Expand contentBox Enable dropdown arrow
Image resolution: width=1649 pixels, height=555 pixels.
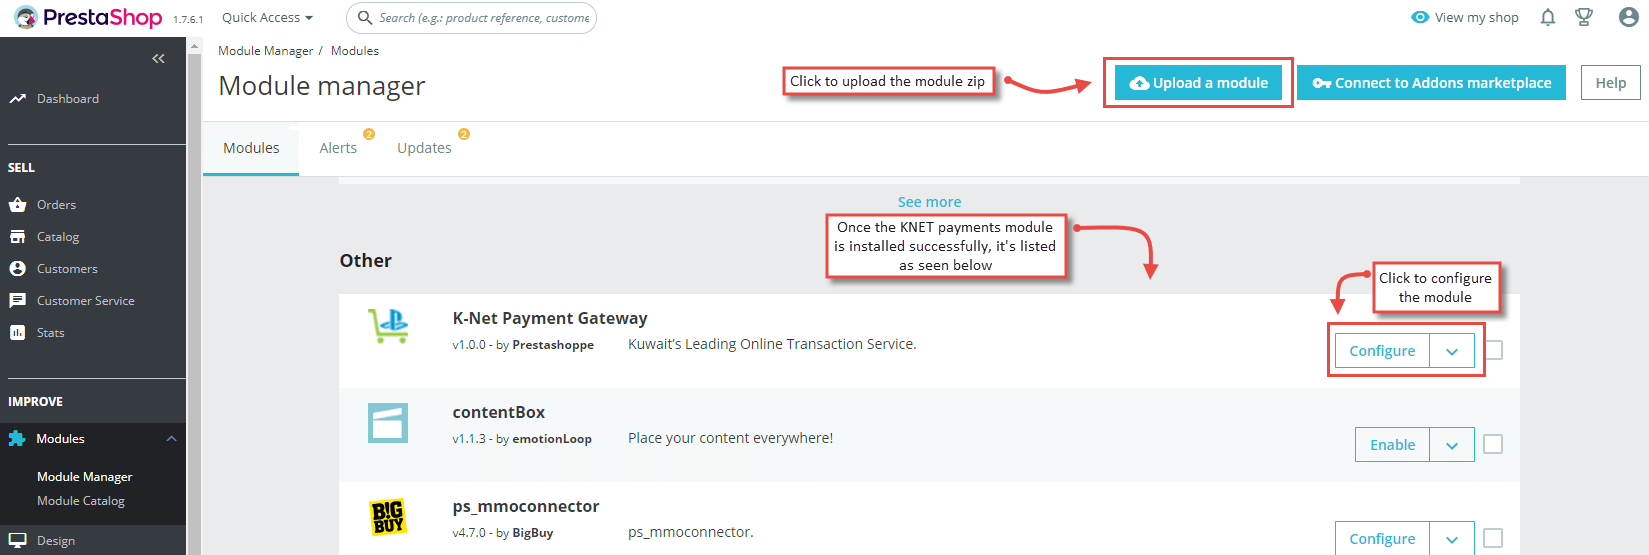[x=1452, y=445]
